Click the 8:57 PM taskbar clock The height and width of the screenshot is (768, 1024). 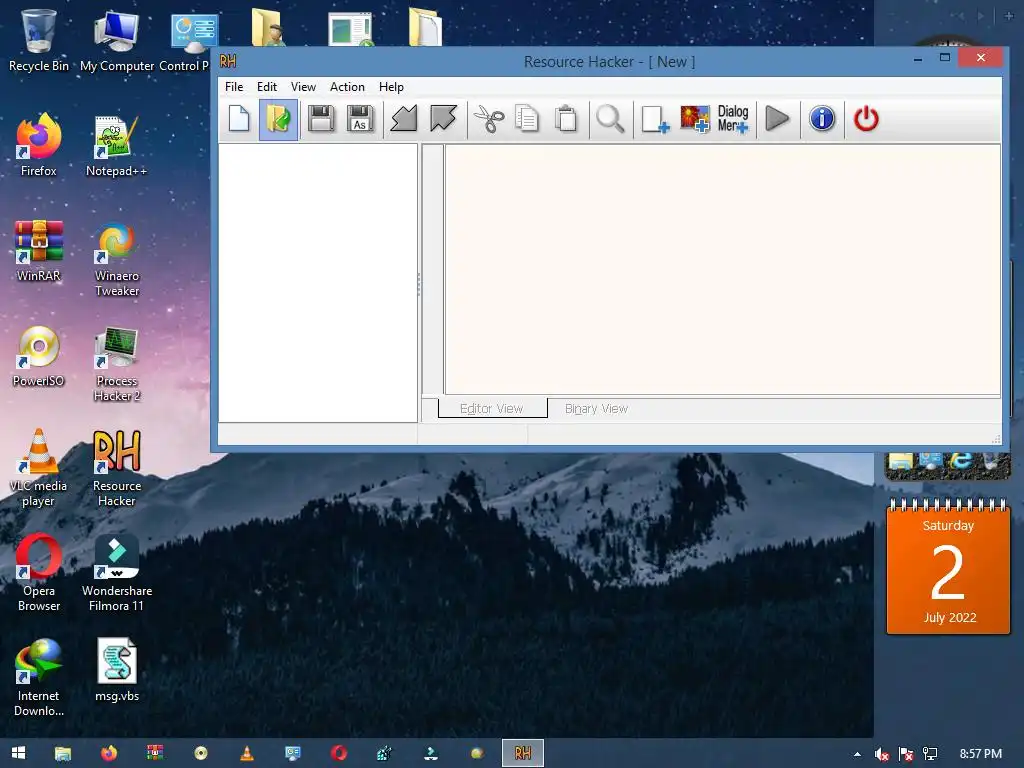[x=980, y=754]
